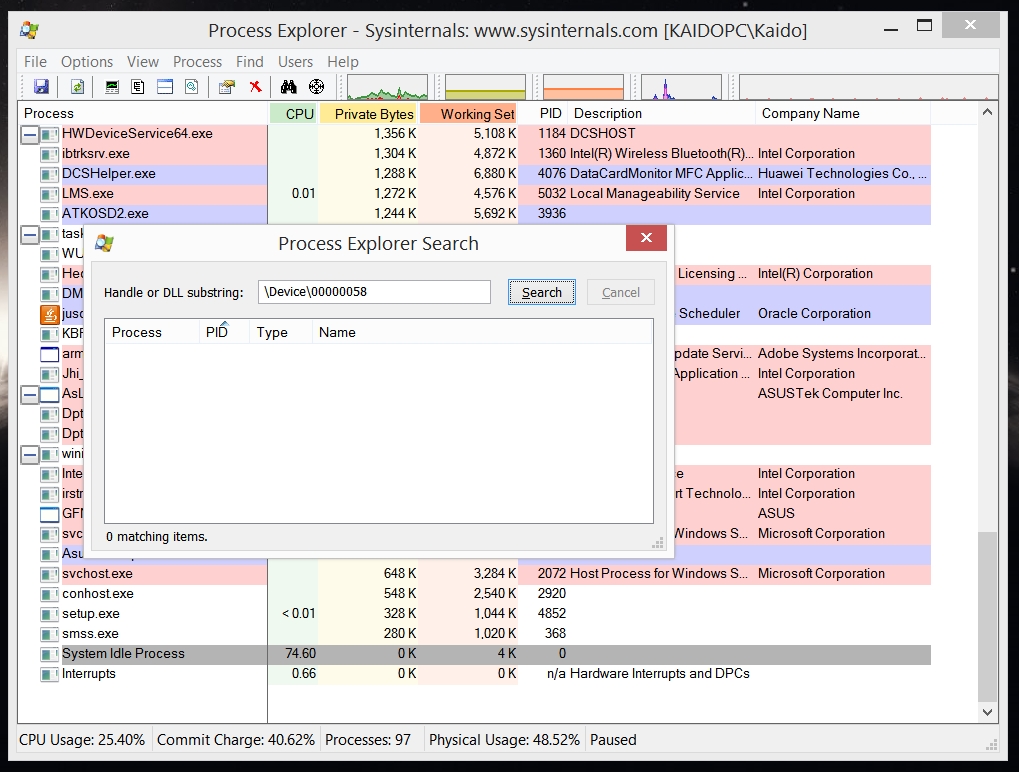Click the Search dialog title icon
The height and width of the screenshot is (772, 1019).
tap(105, 244)
